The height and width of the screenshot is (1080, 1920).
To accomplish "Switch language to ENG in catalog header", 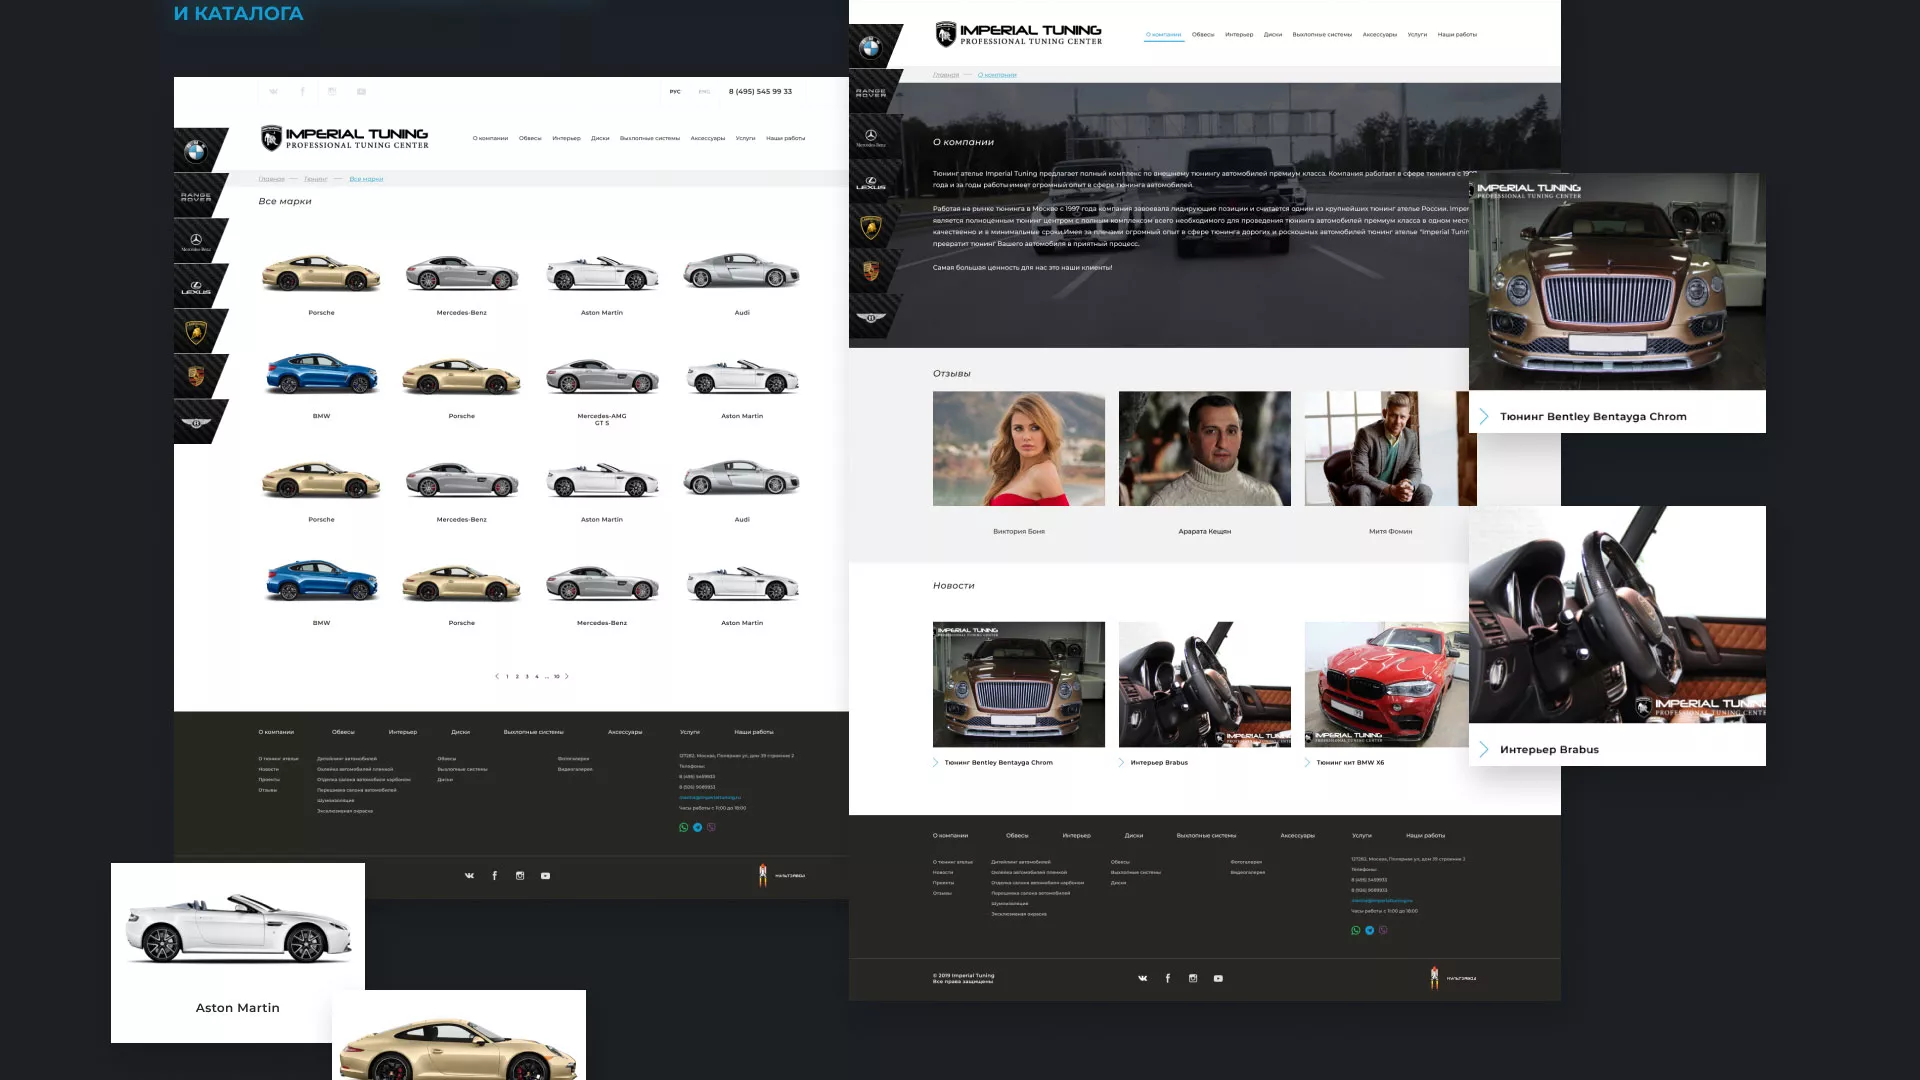I will point(704,91).
